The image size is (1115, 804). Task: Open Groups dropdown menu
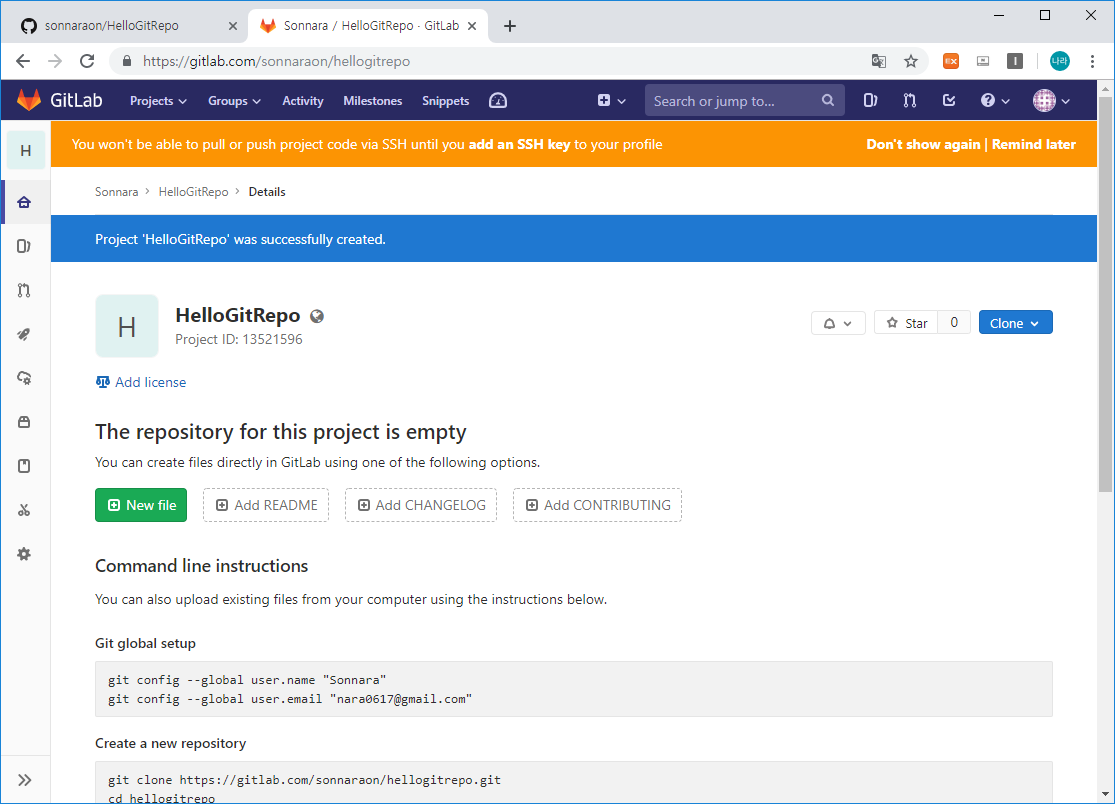tap(234, 101)
